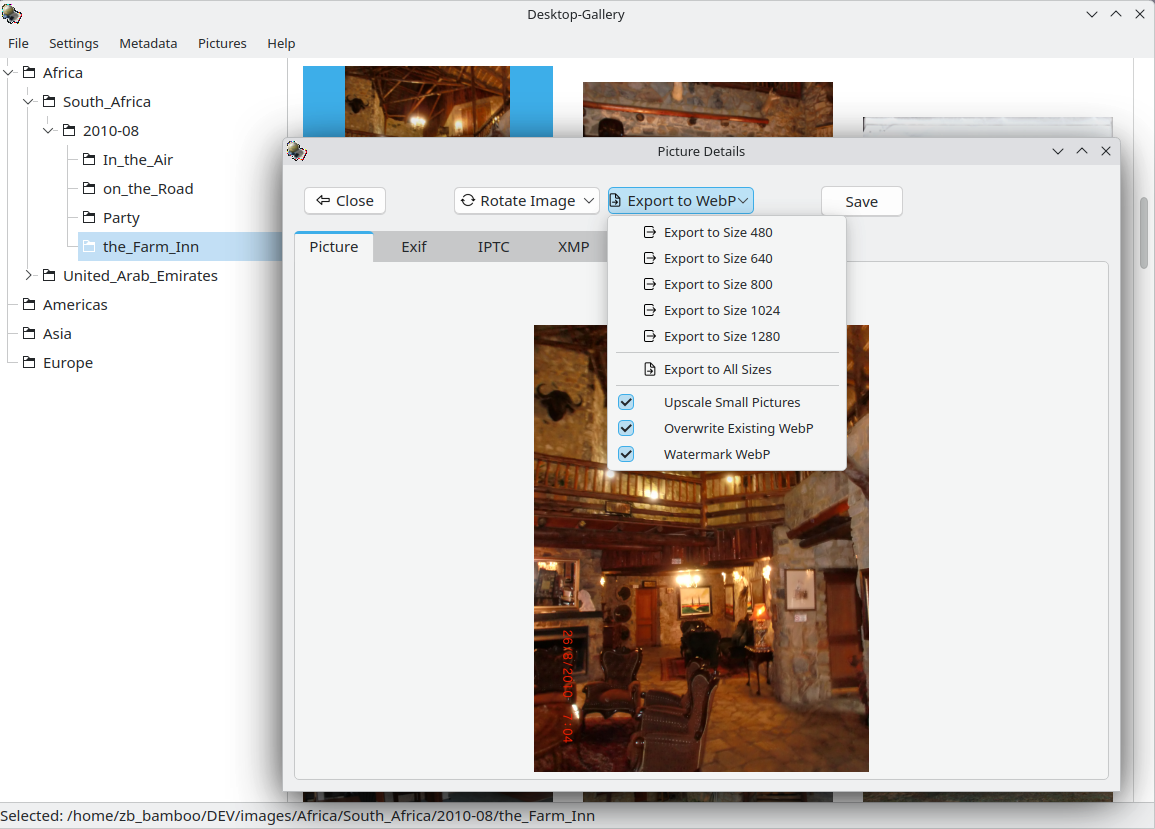Disable Overwrite Existing WebP checkbox
Viewport: 1155px width, 829px height.
tap(626, 429)
